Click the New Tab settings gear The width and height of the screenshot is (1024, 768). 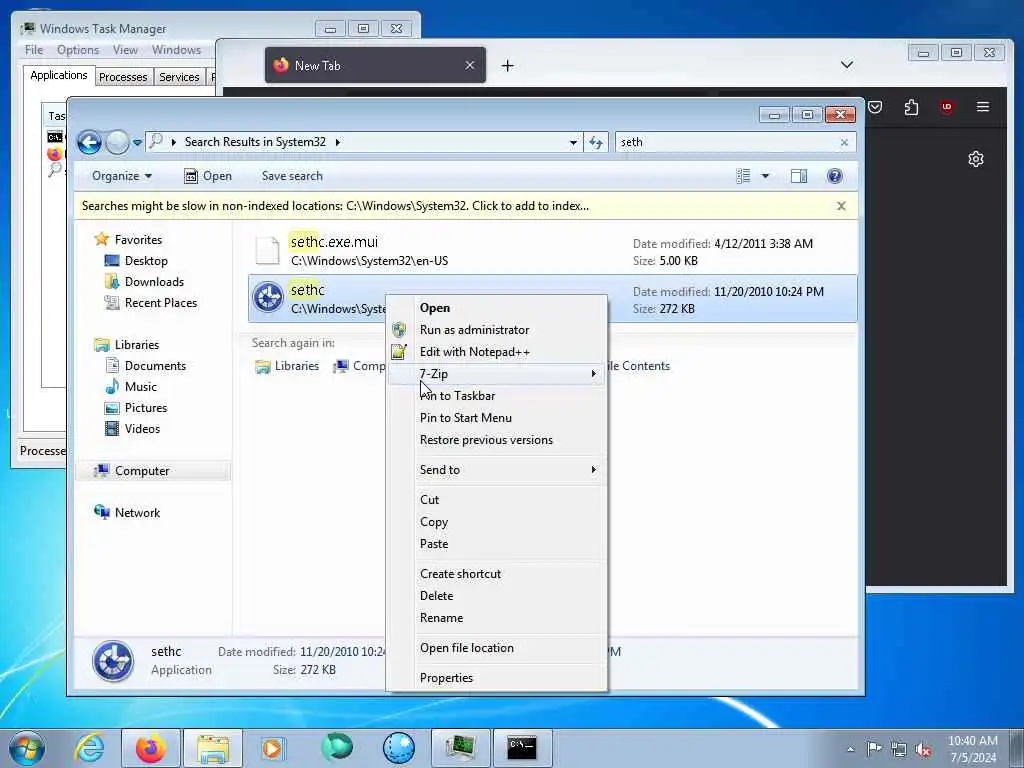click(976, 159)
